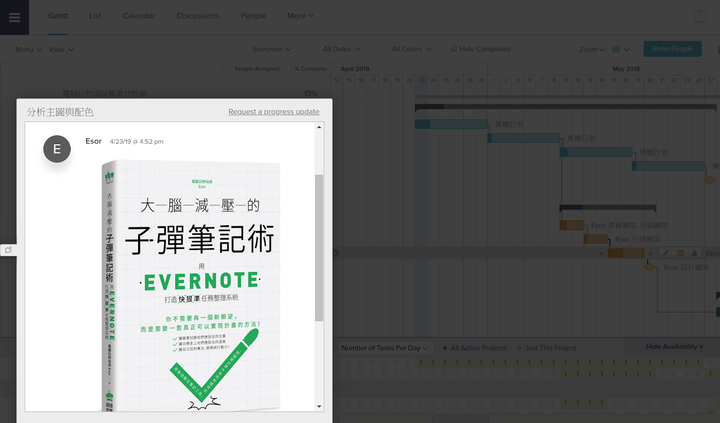The image size is (720, 423).
Task: Open the All Dates filter dropdown
Action: coord(342,49)
